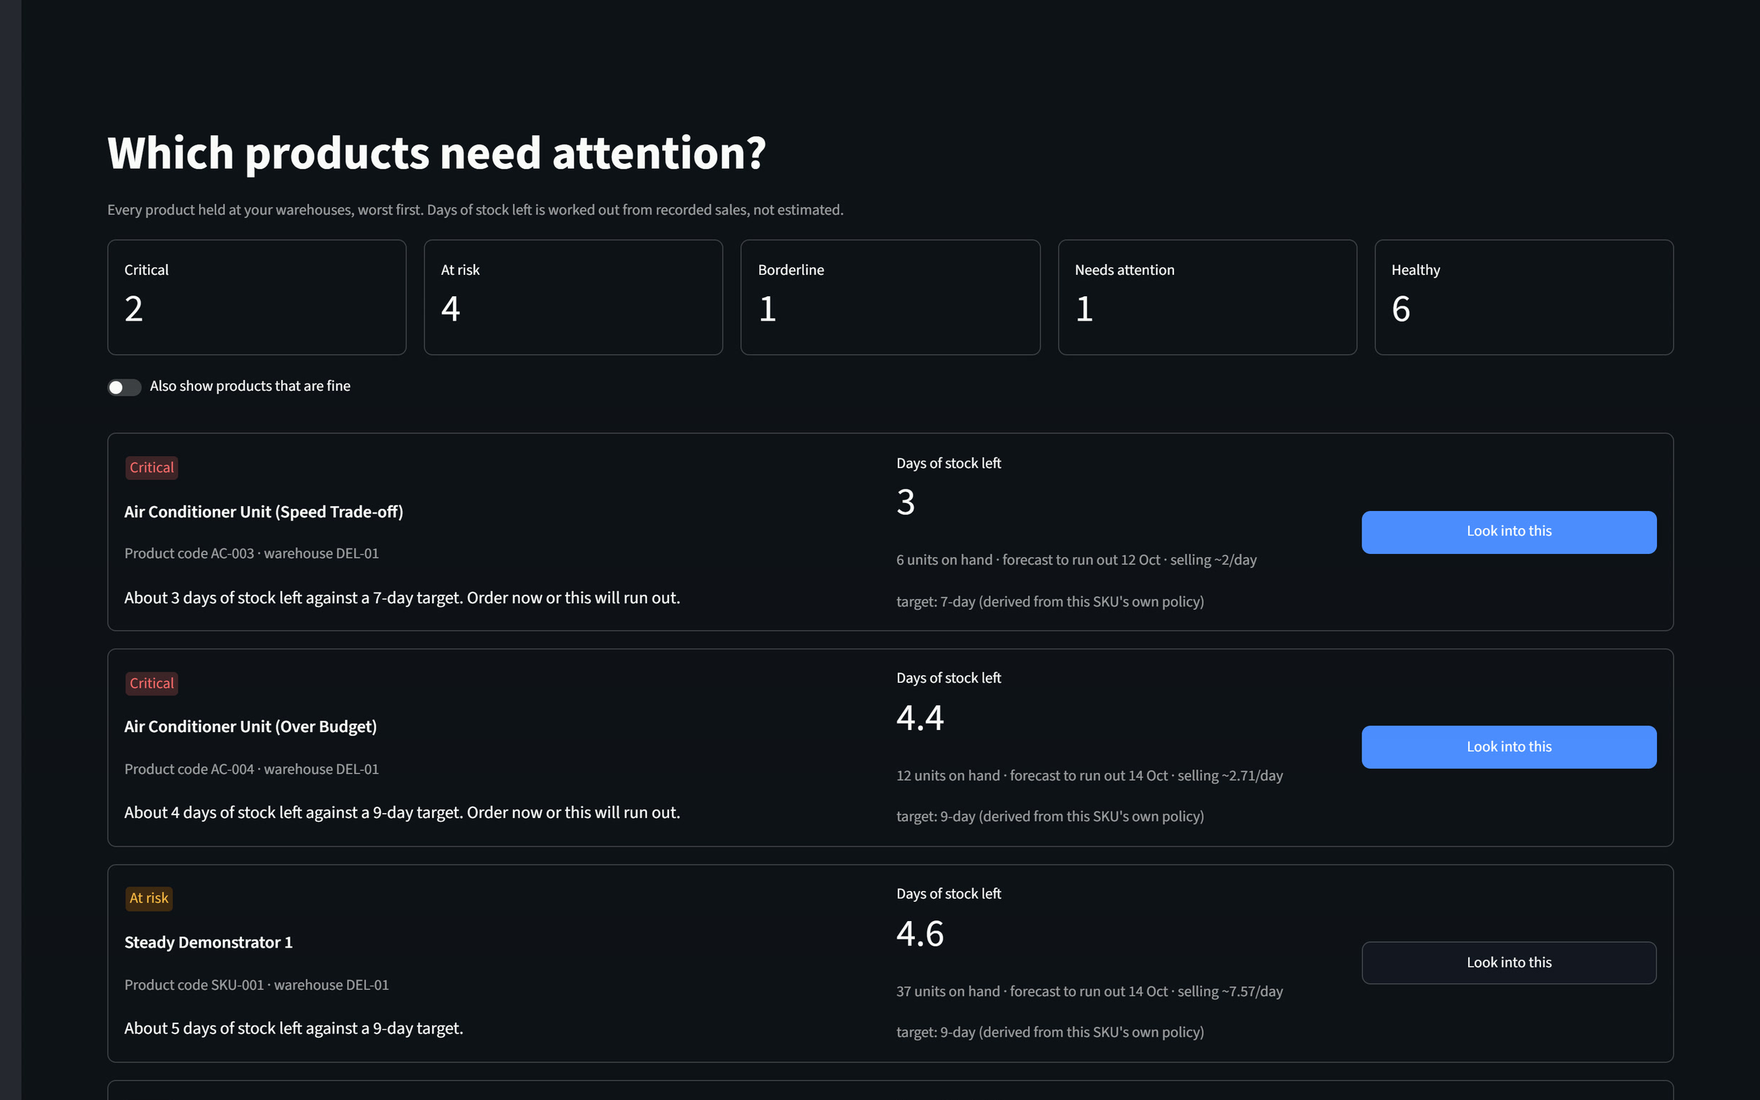Image resolution: width=1760 pixels, height=1100 pixels.
Task: Click the Borderline summary card
Action: coord(890,297)
